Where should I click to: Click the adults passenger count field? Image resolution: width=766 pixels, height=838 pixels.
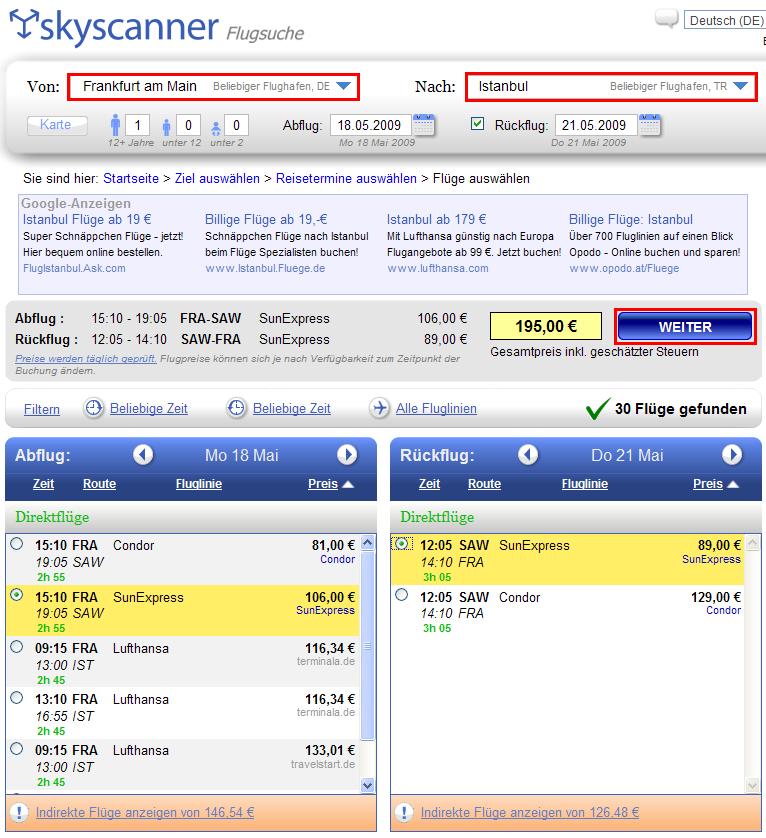(x=138, y=125)
